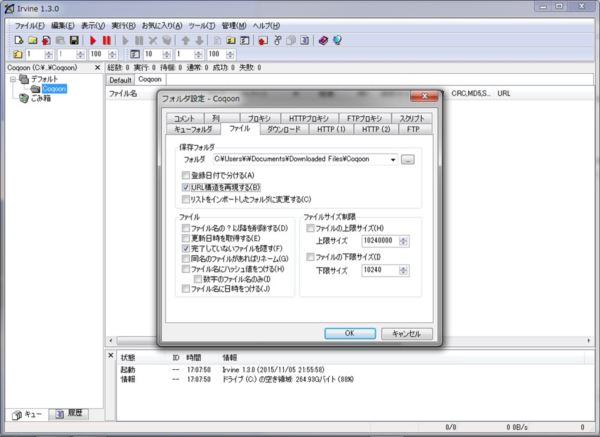This screenshot has height=437, width=600.
Task: Switch to the 履歴 tab at bottom left
Action: click(70, 414)
